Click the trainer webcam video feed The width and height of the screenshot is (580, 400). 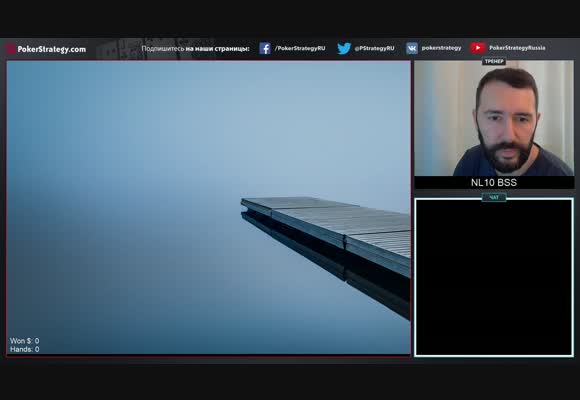tap(494, 118)
